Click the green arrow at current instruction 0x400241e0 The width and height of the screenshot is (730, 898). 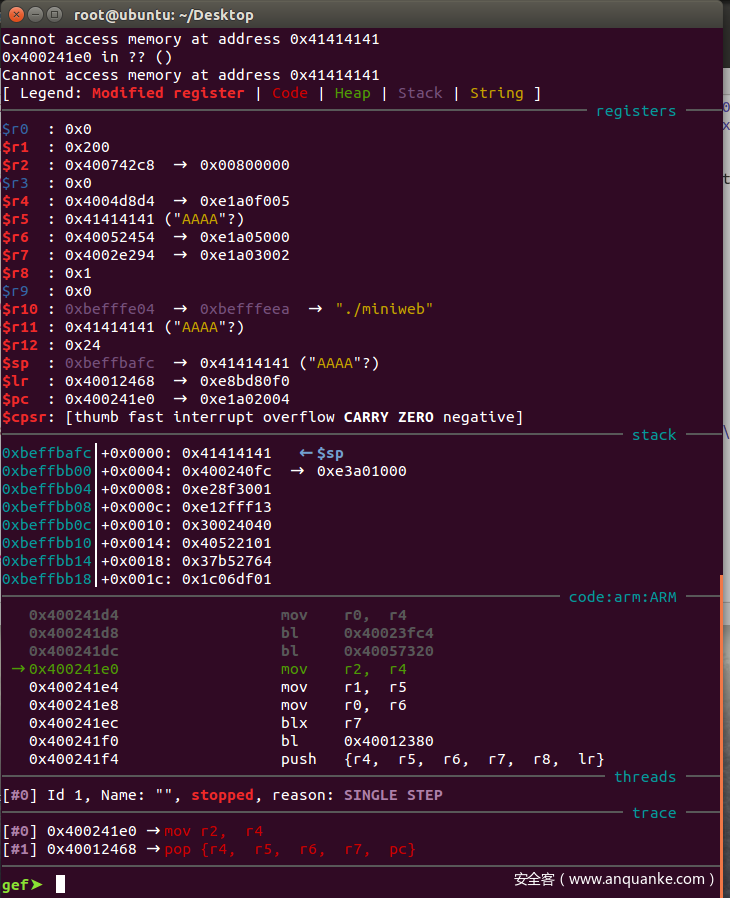(x=19, y=669)
